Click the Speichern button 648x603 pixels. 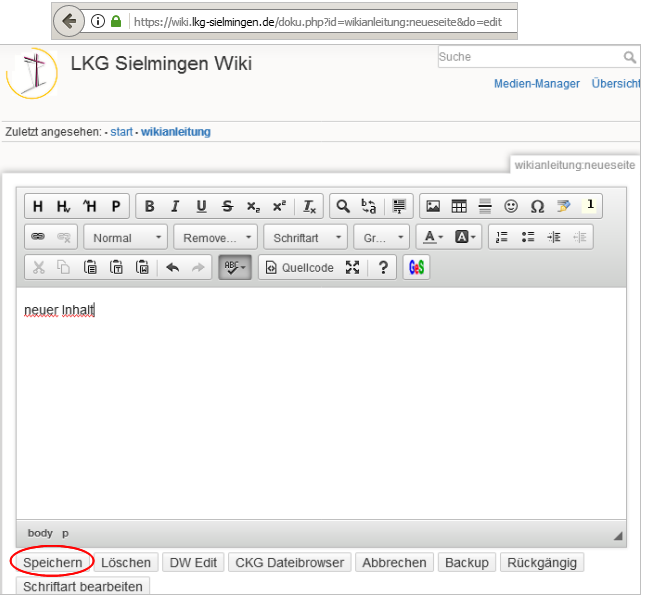(52, 563)
